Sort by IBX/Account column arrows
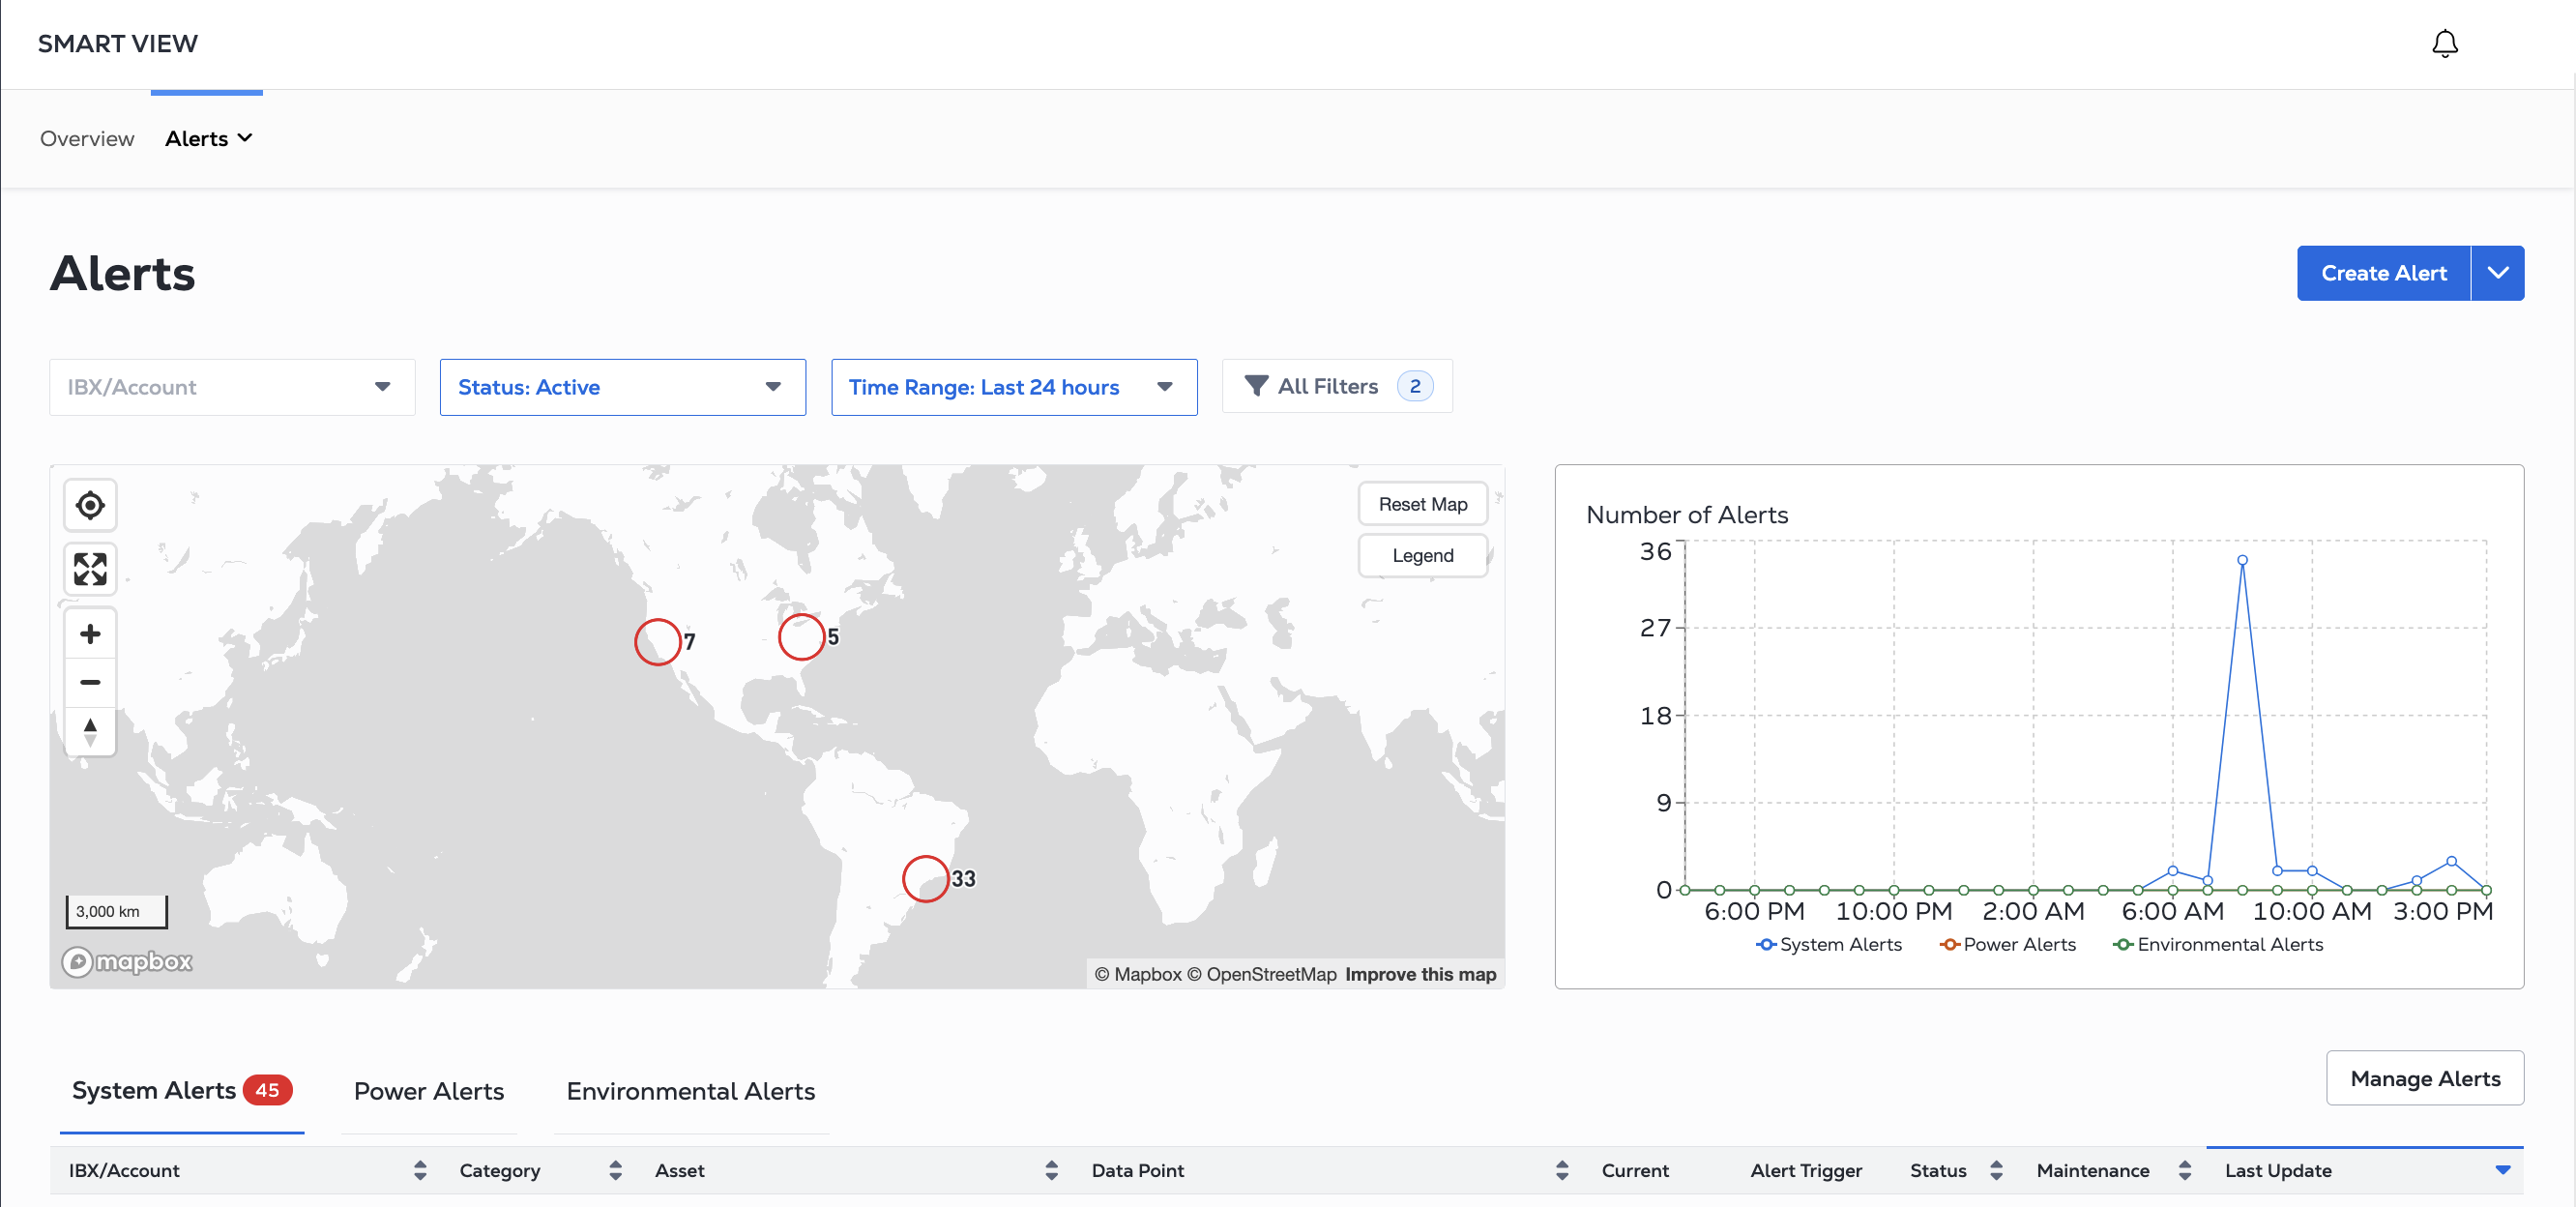The width and height of the screenshot is (2576, 1207). pyautogui.click(x=420, y=1170)
